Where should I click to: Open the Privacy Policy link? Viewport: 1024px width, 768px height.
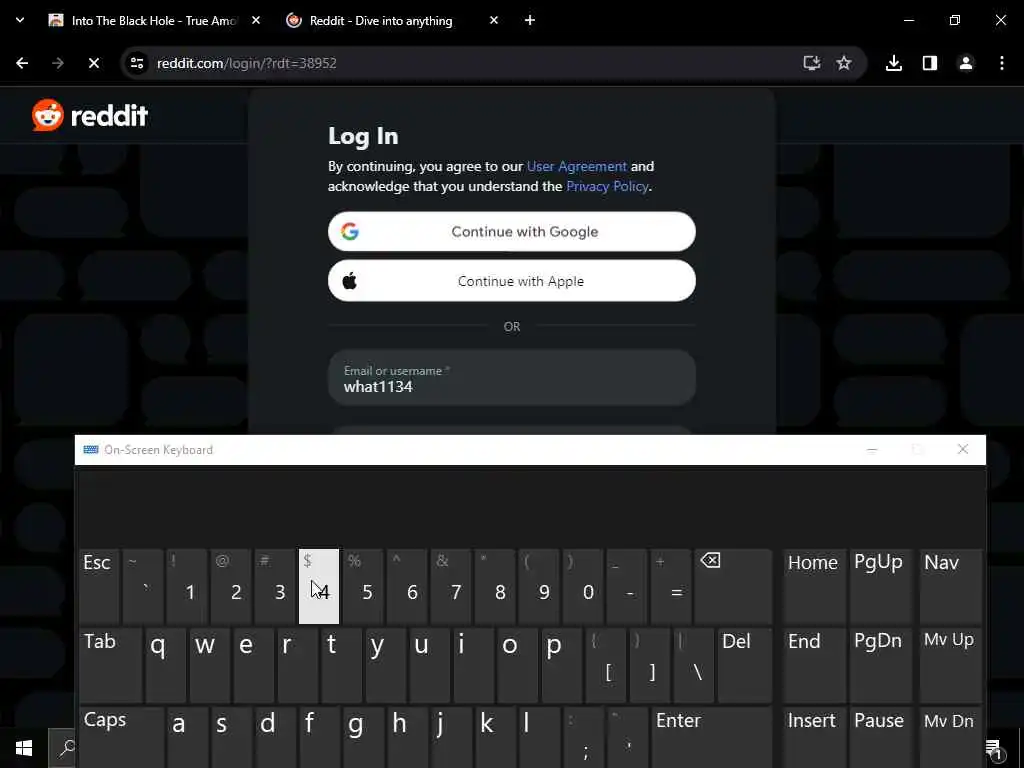point(607,186)
